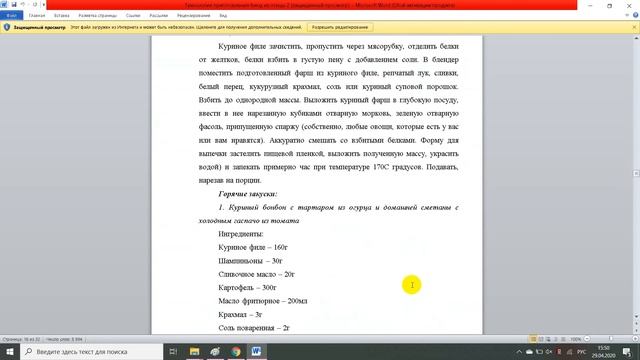Click scrollbar up arrow
Screen dimensions: 640x360
click(636, 38)
